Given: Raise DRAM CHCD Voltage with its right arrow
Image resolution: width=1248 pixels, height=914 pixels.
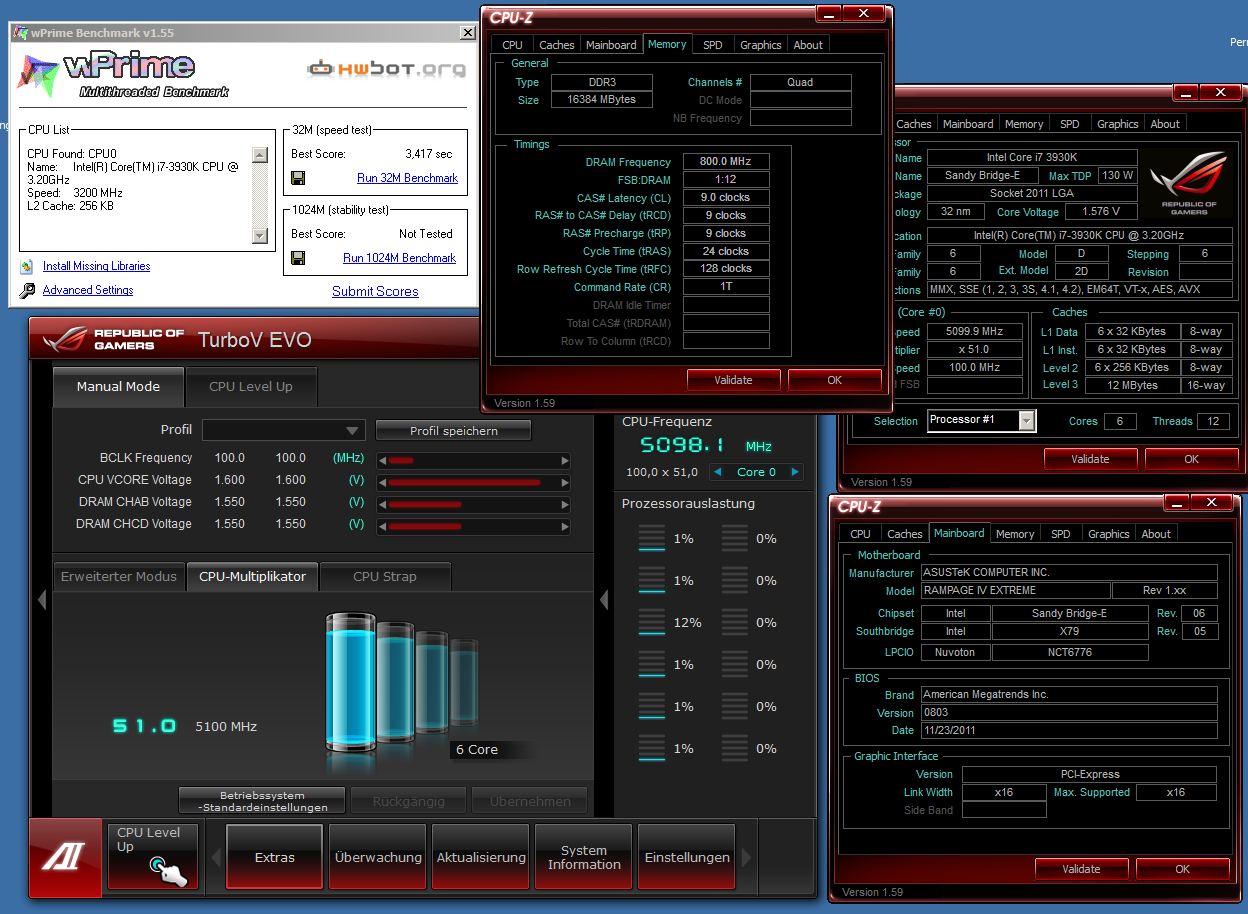Looking at the screenshot, I should pos(565,526).
